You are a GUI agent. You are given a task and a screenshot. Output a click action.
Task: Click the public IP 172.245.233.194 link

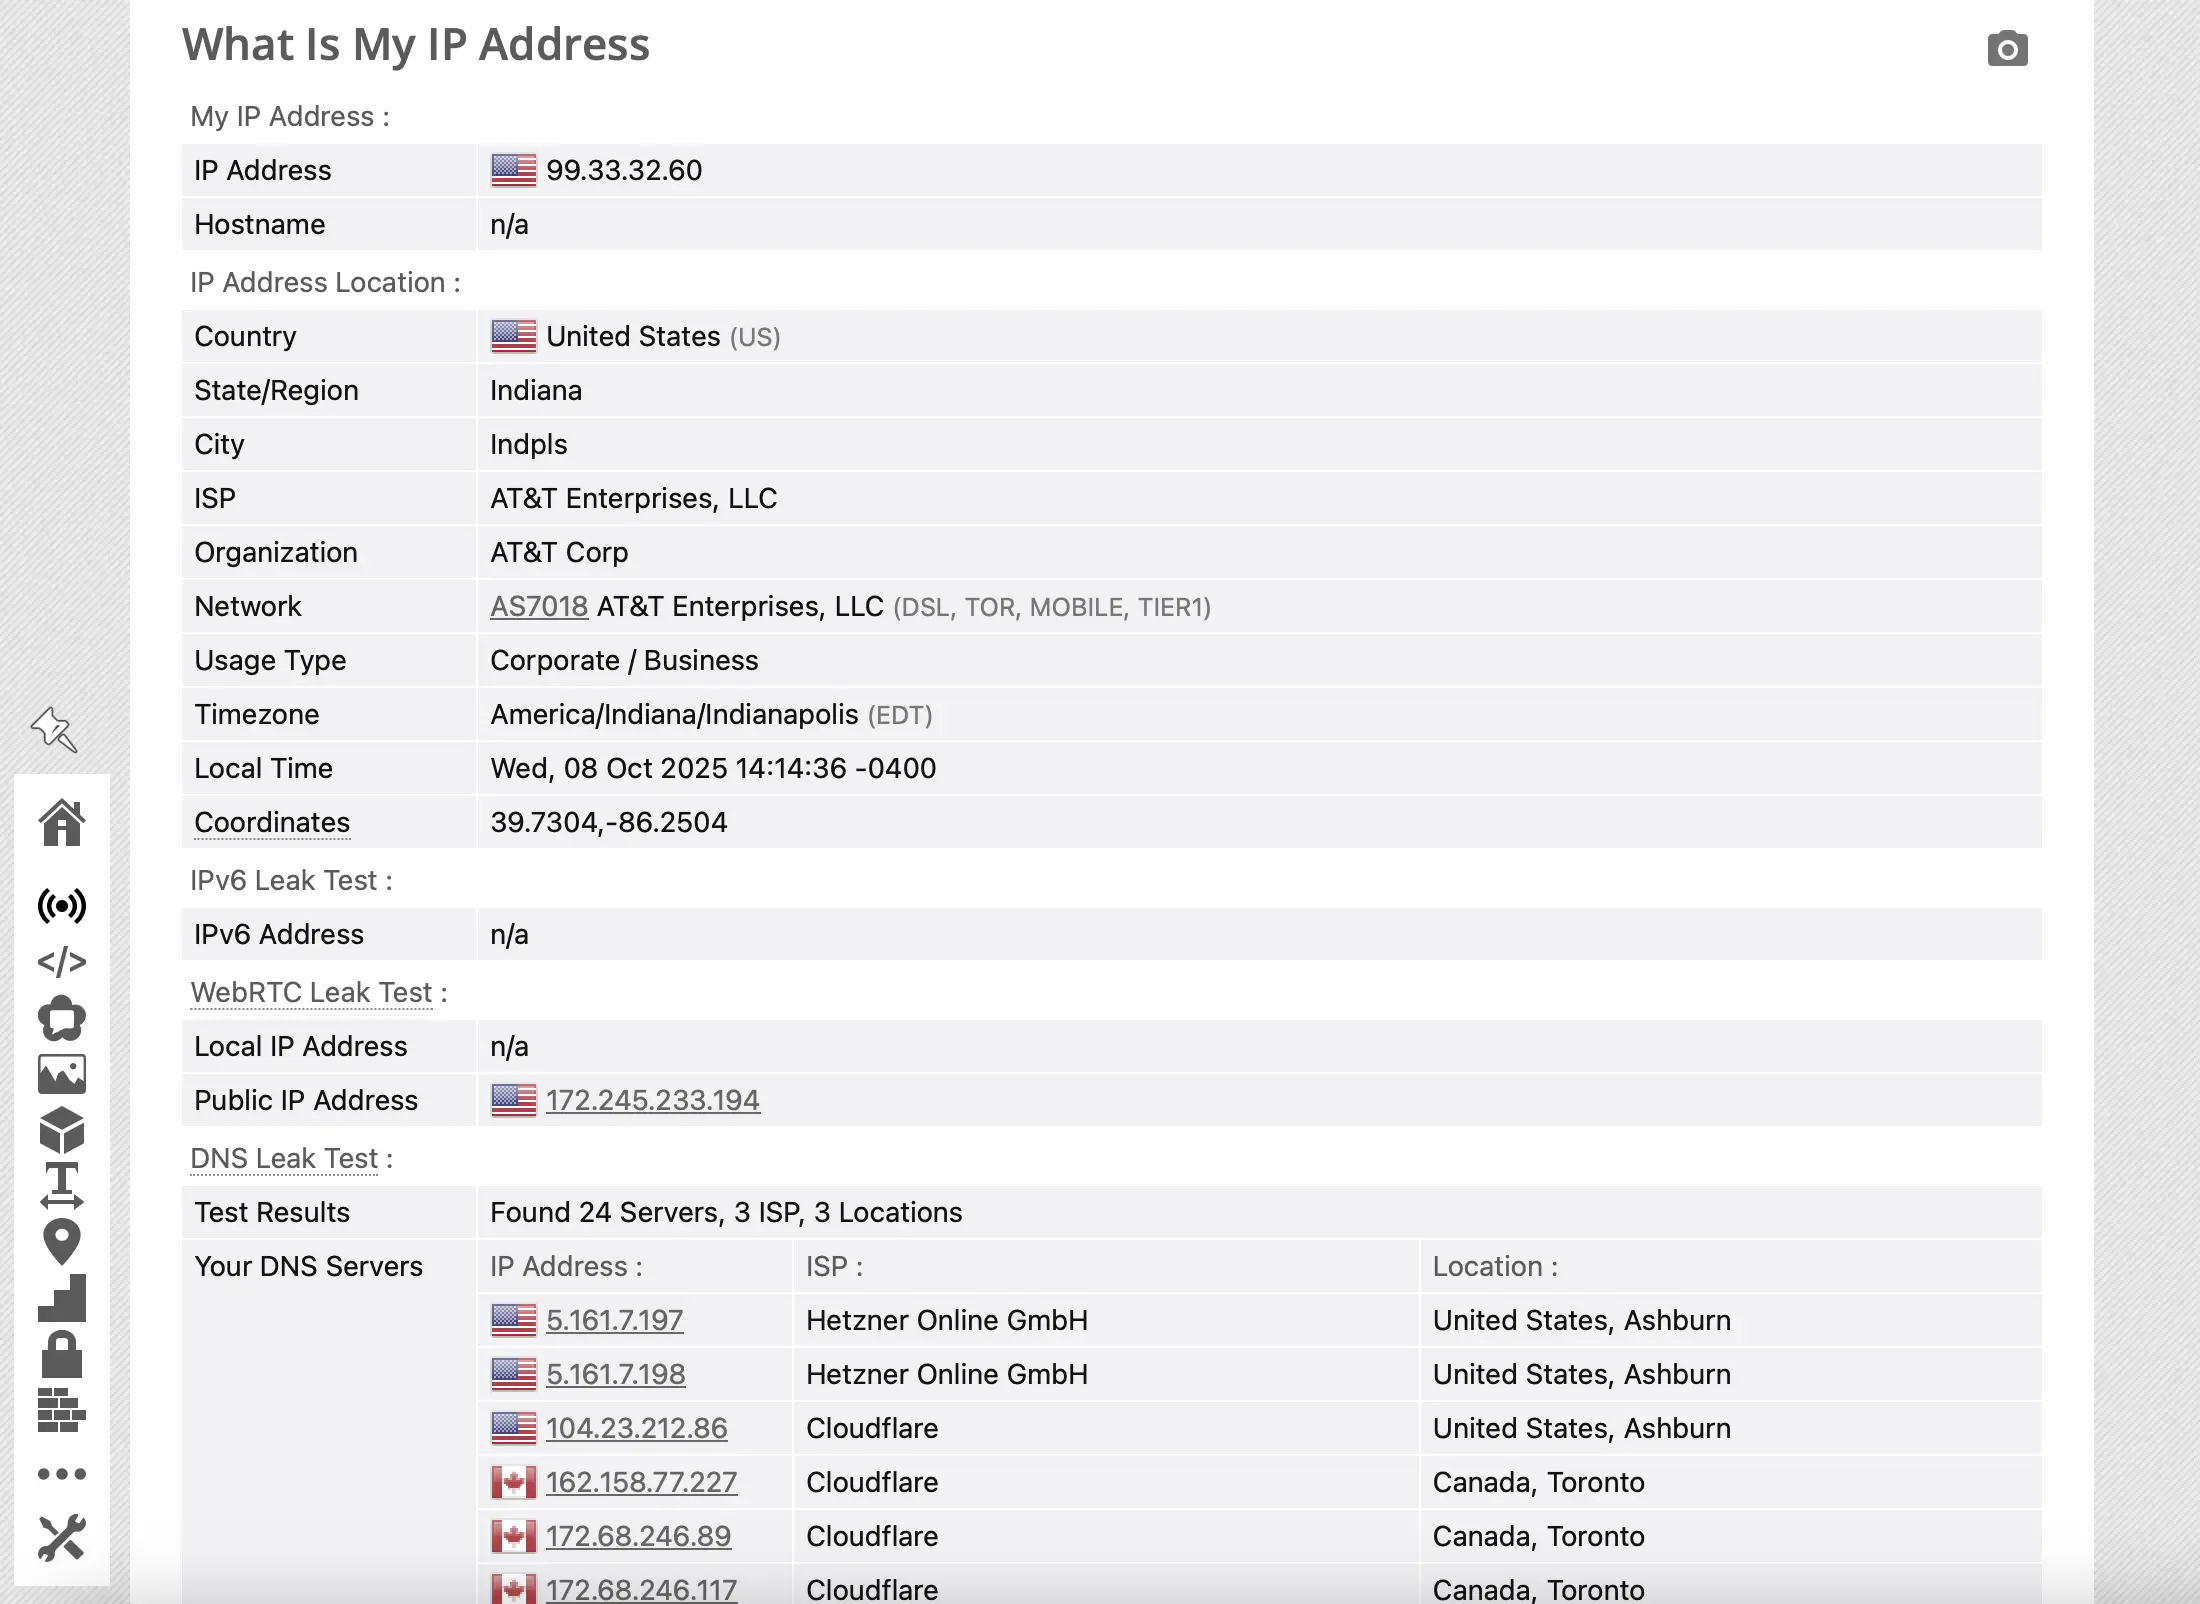click(652, 1100)
